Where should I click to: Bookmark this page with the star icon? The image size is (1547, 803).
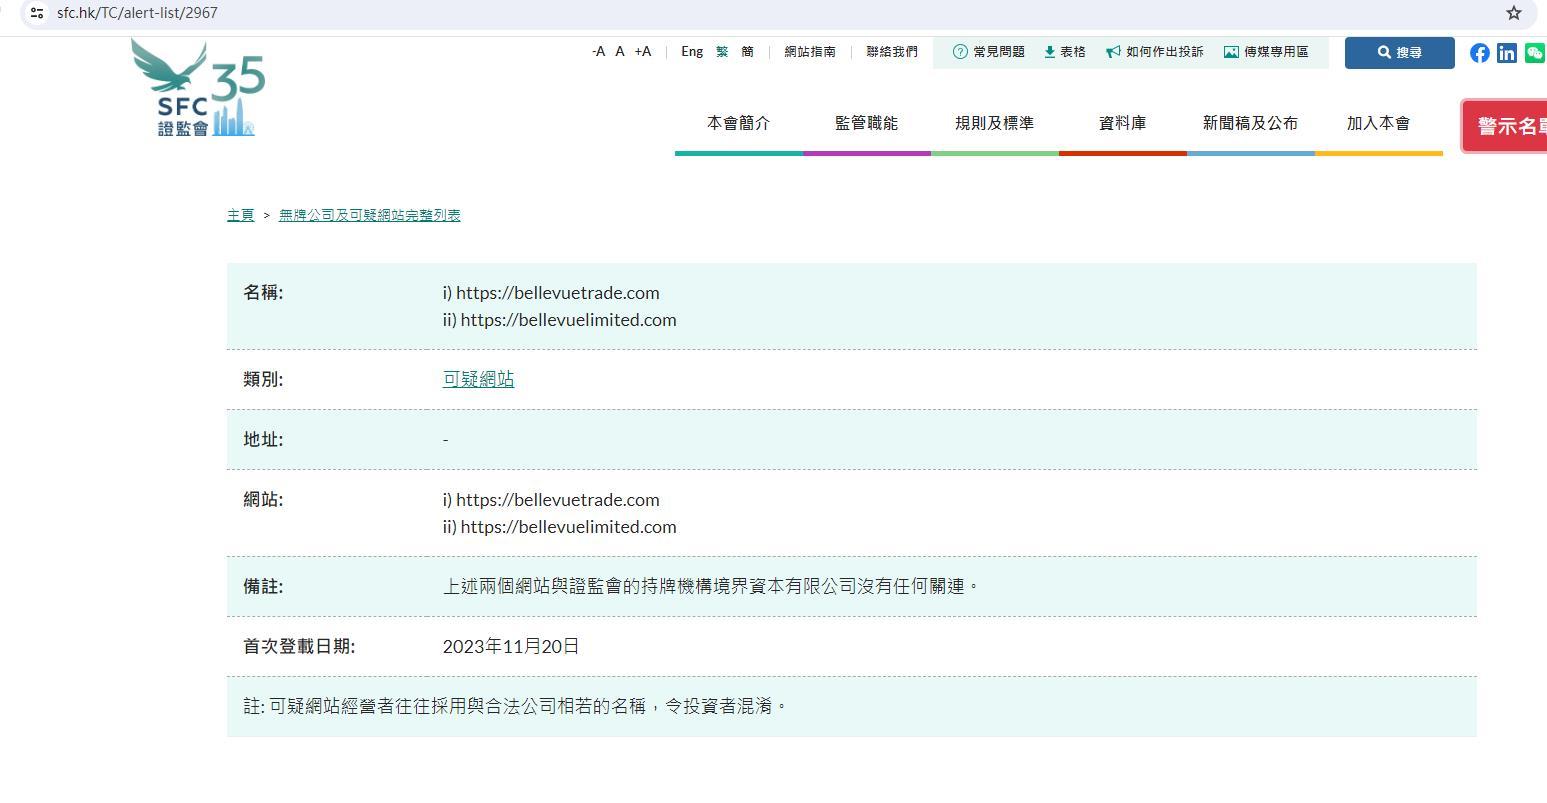(x=1513, y=13)
